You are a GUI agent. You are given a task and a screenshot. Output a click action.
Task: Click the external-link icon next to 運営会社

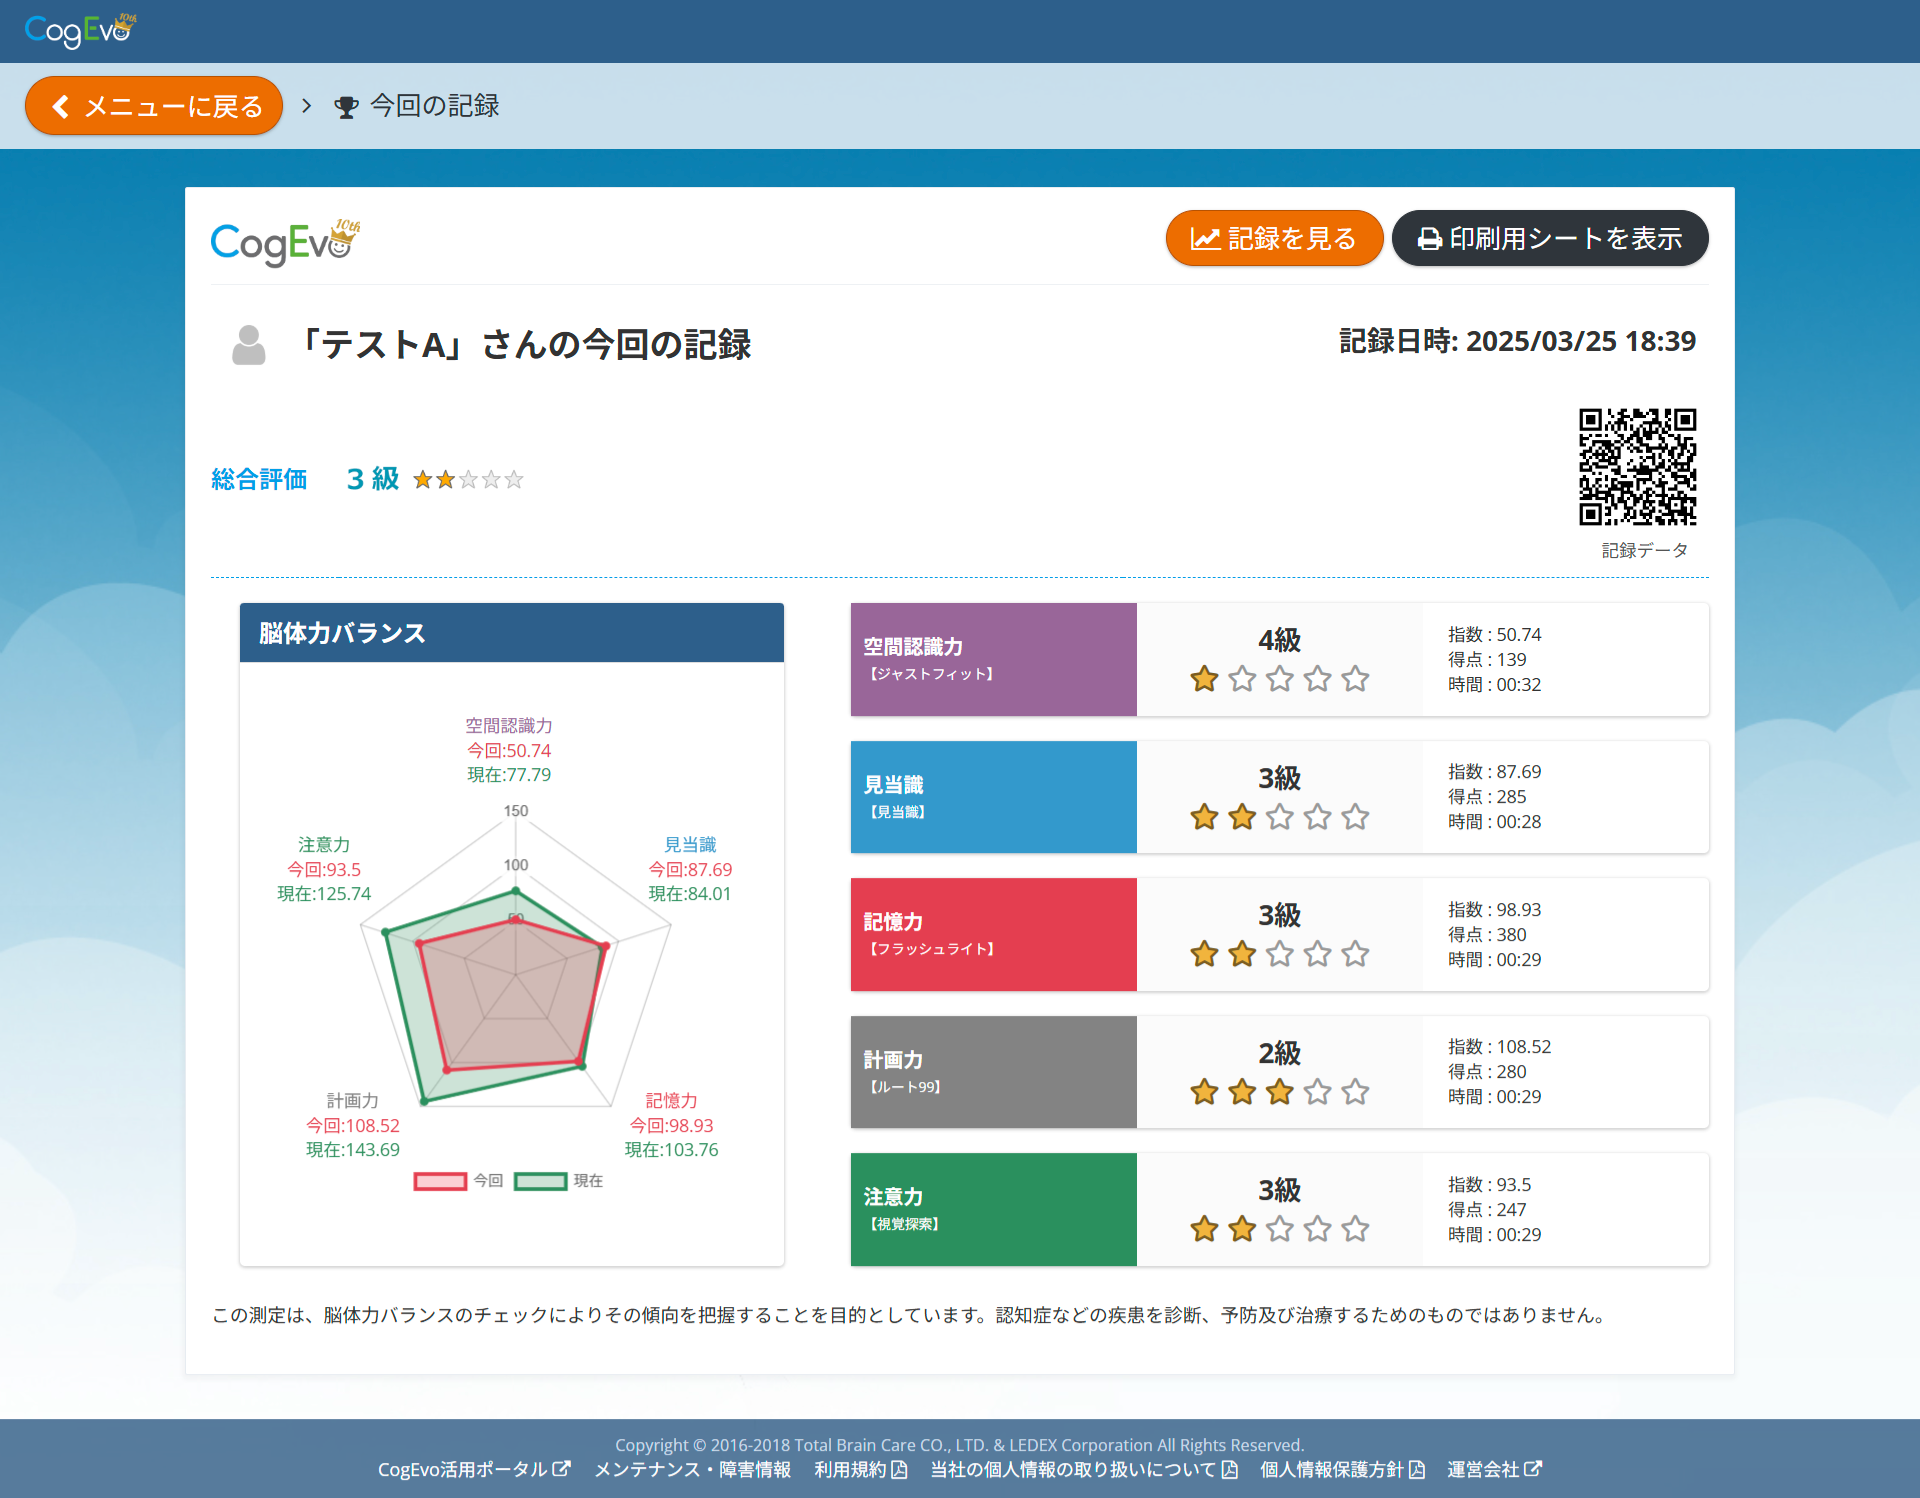click(1533, 1469)
